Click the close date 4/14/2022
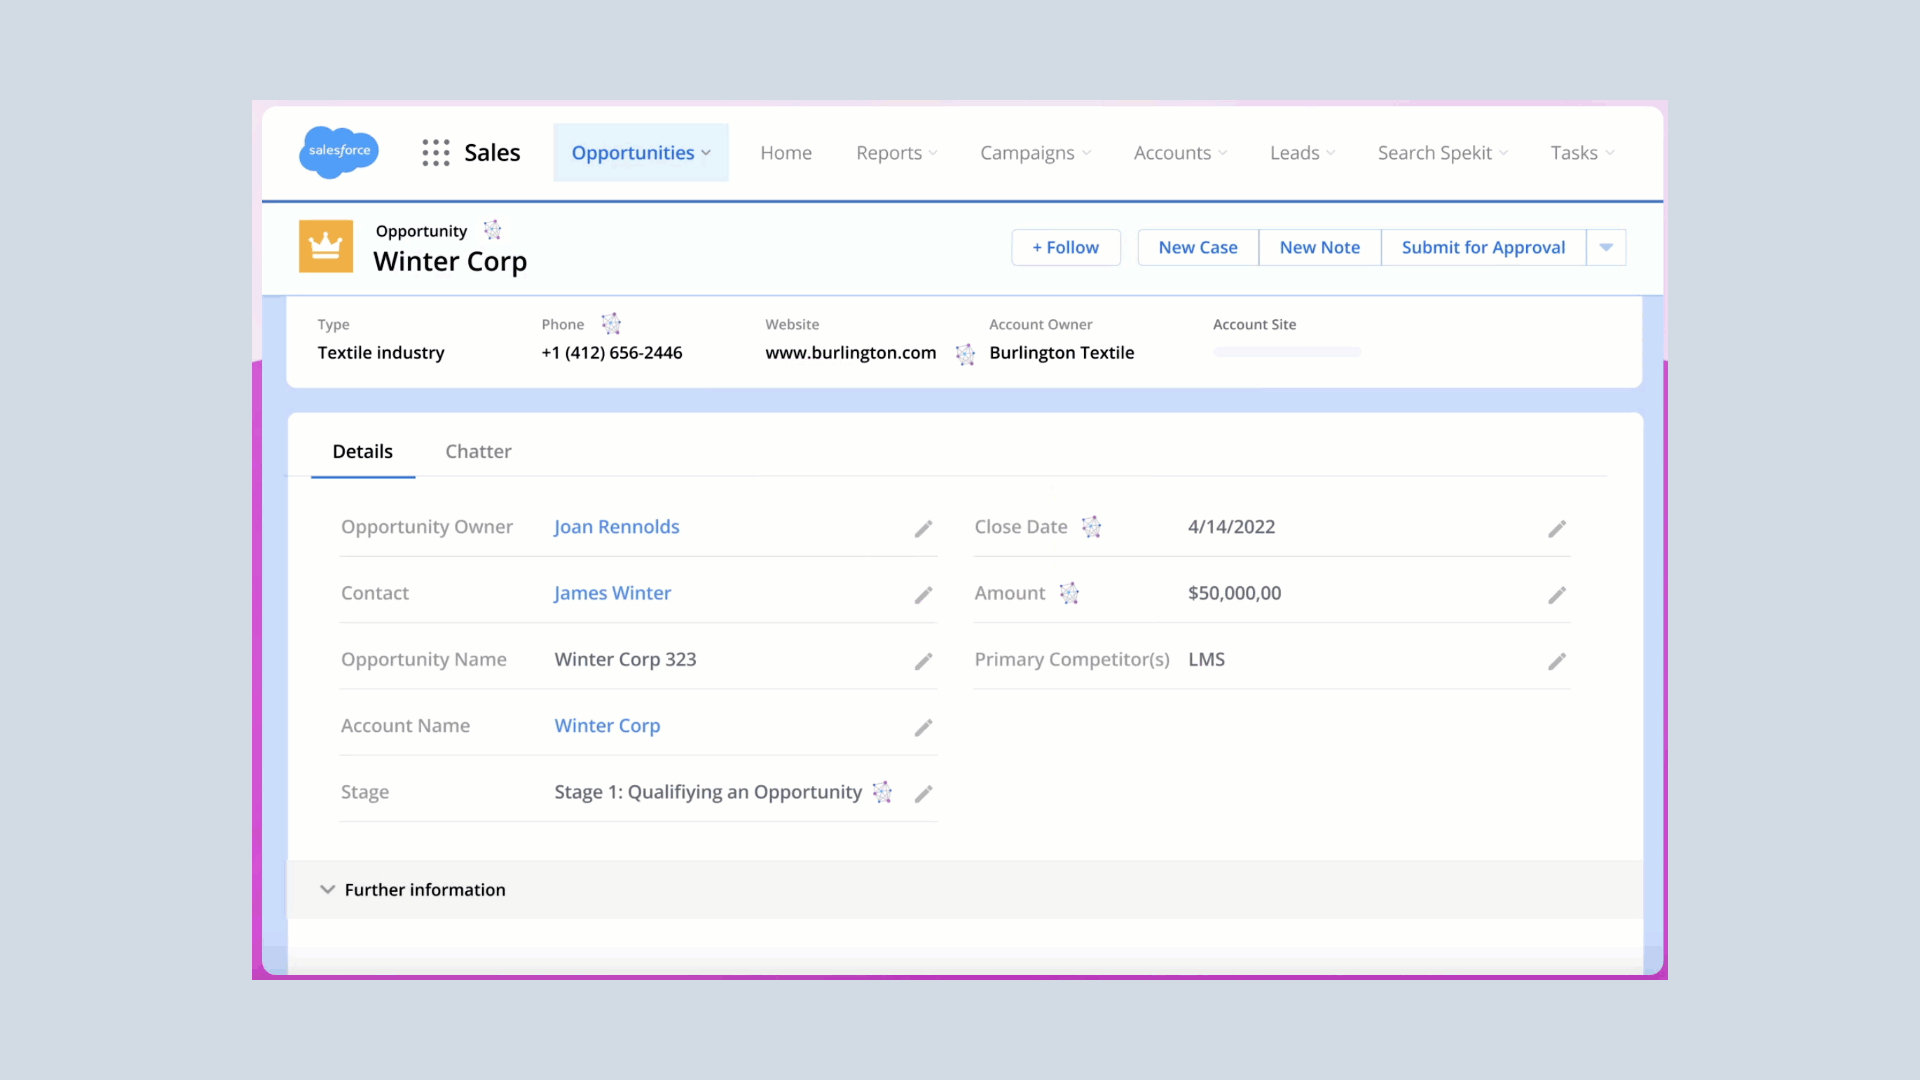Image resolution: width=1920 pixels, height=1080 pixels. [1232, 527]
